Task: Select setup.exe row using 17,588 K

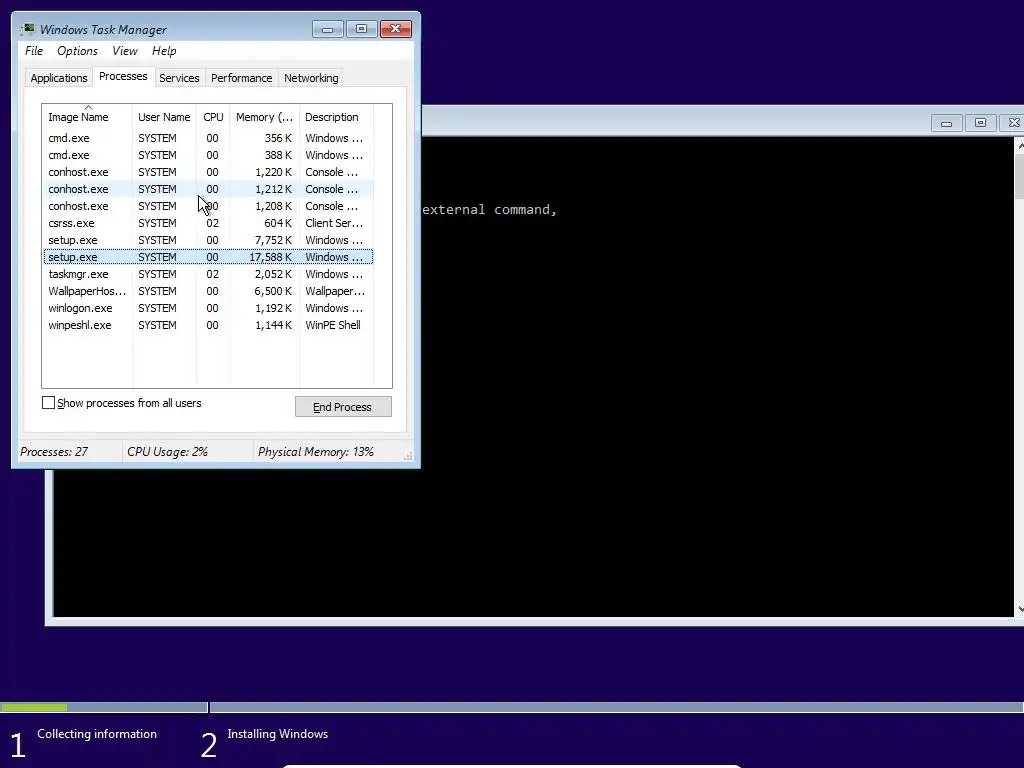Action: (x=208, y=257)
